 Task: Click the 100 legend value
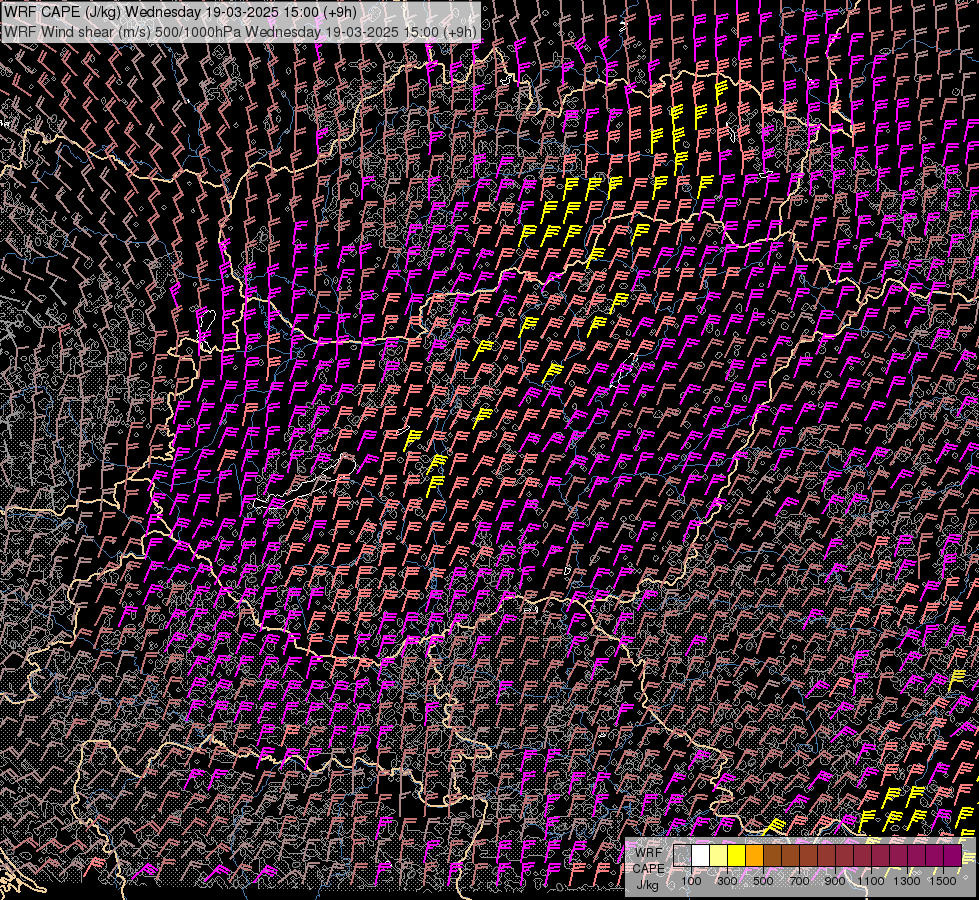[x=691, y=881]
